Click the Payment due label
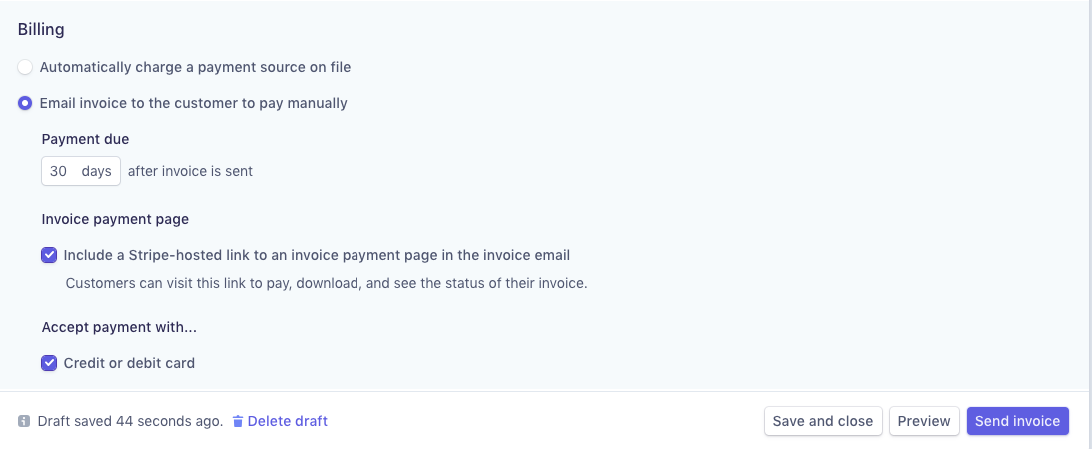The width and height of the screenshot is (1092, 449). pyautogui.click(x=86, y=139)
